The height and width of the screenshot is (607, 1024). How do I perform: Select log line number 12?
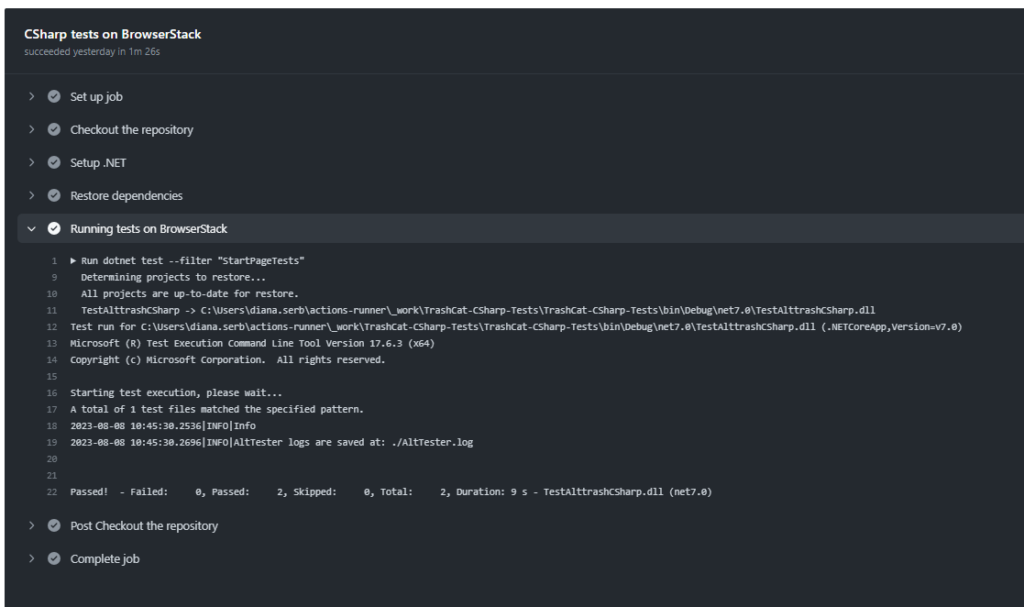click(x=52, y=327)
